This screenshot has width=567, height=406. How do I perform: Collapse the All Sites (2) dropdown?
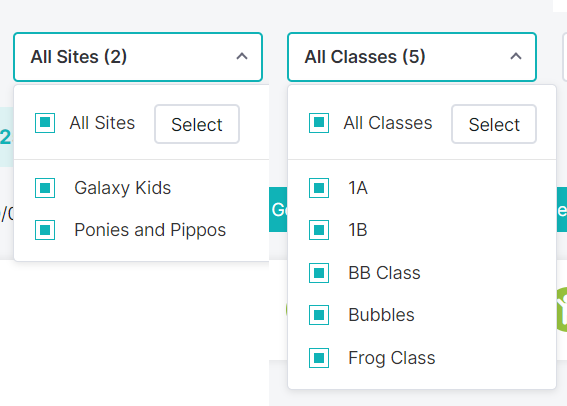(x=138, y=57)
